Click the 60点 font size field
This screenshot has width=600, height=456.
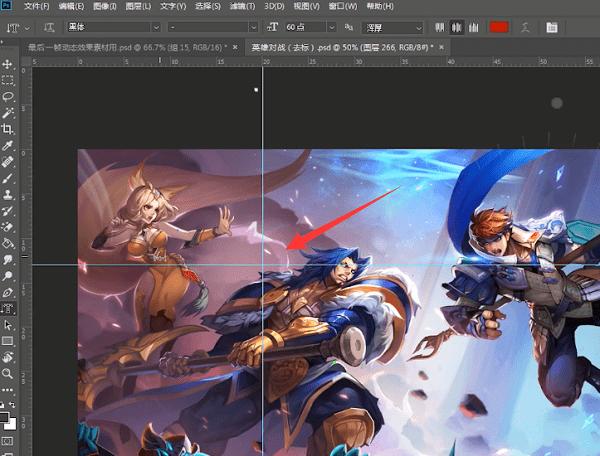coord(305,27)
